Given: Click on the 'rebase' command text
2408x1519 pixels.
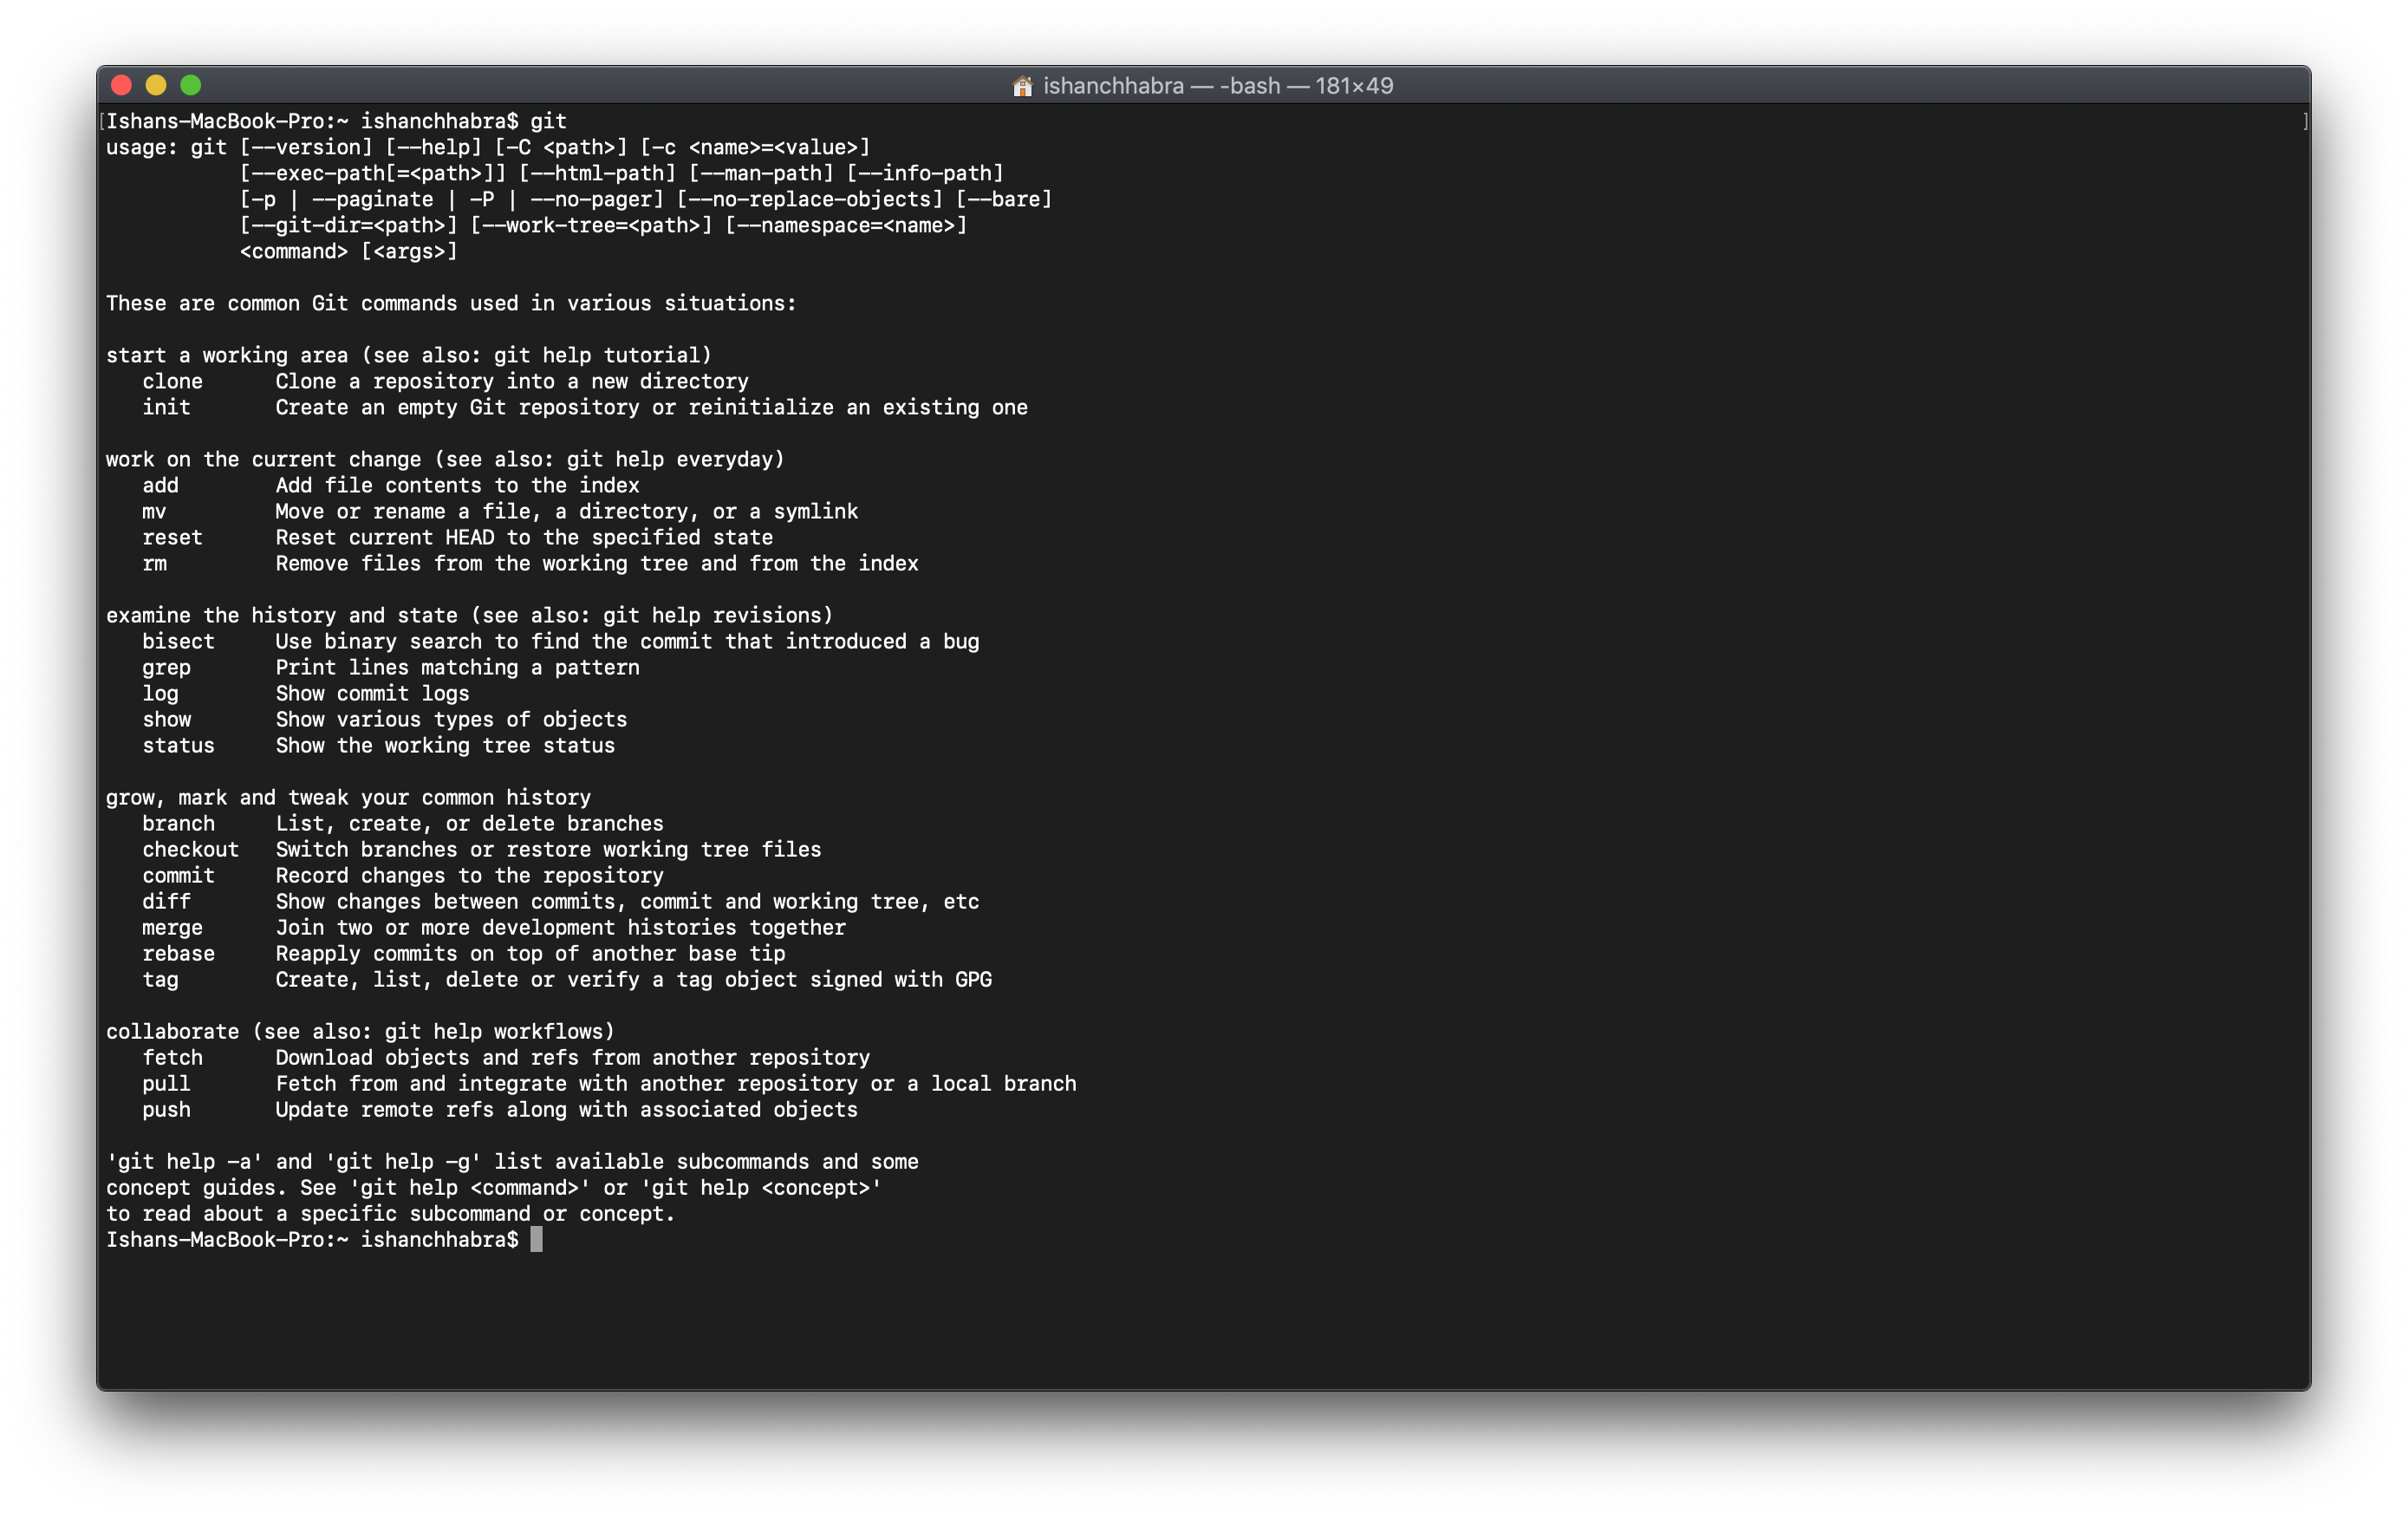Looking at the screenshot, I should point(178,954).
